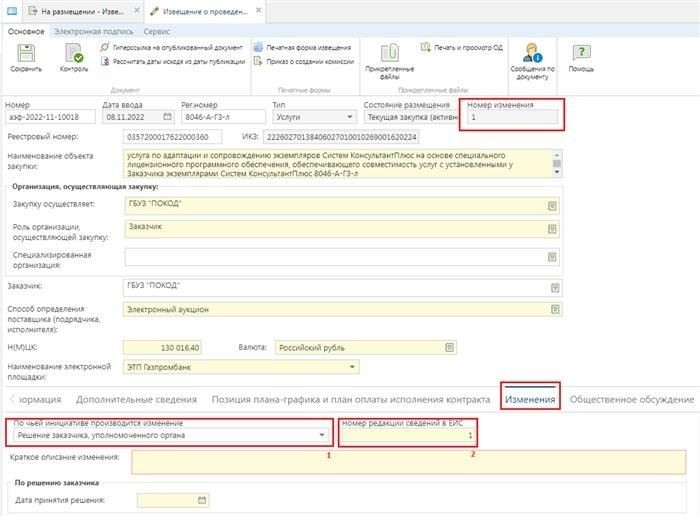Open lookup for Специализированная организация field

[x=552, y=257]
